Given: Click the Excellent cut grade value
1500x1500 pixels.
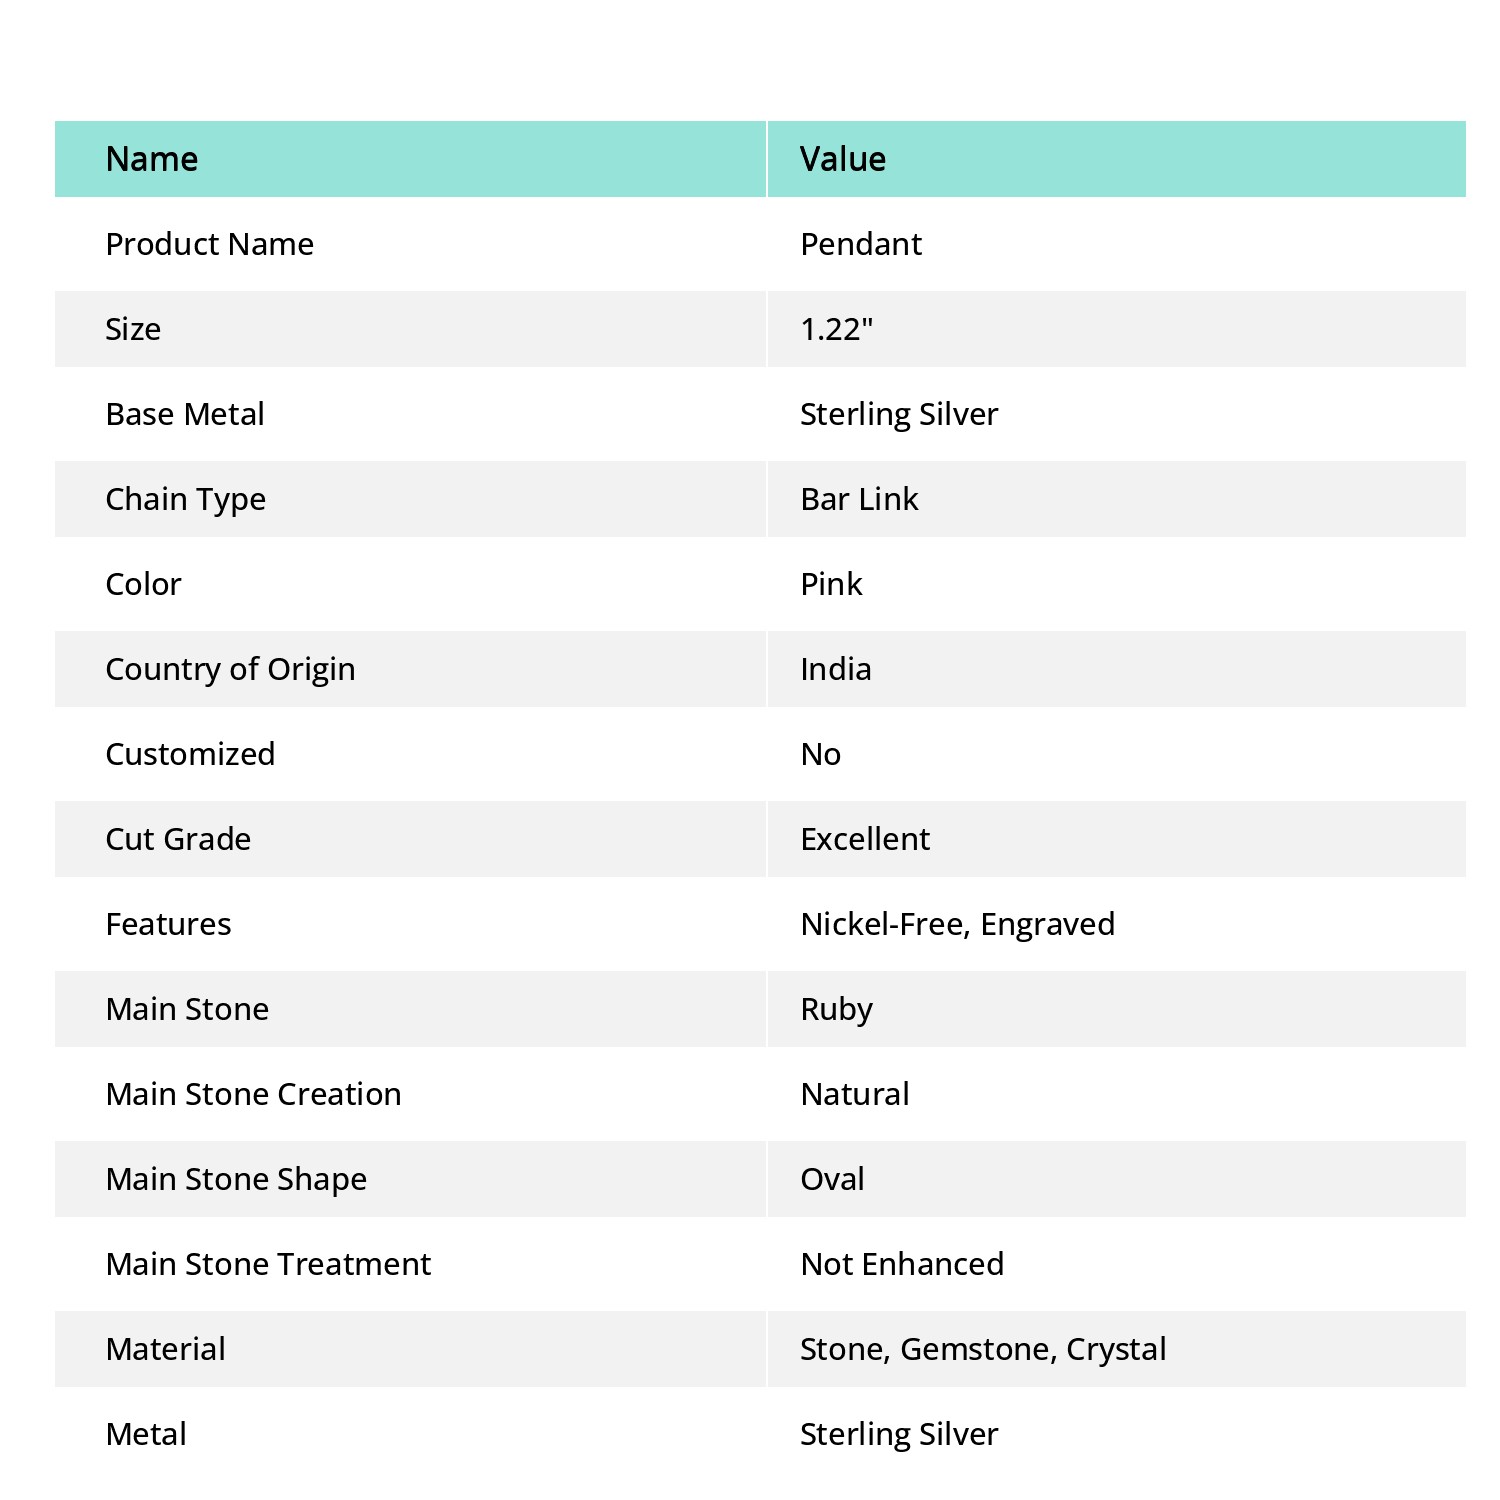Looking at the screenshot, I should tap(865, 839).
